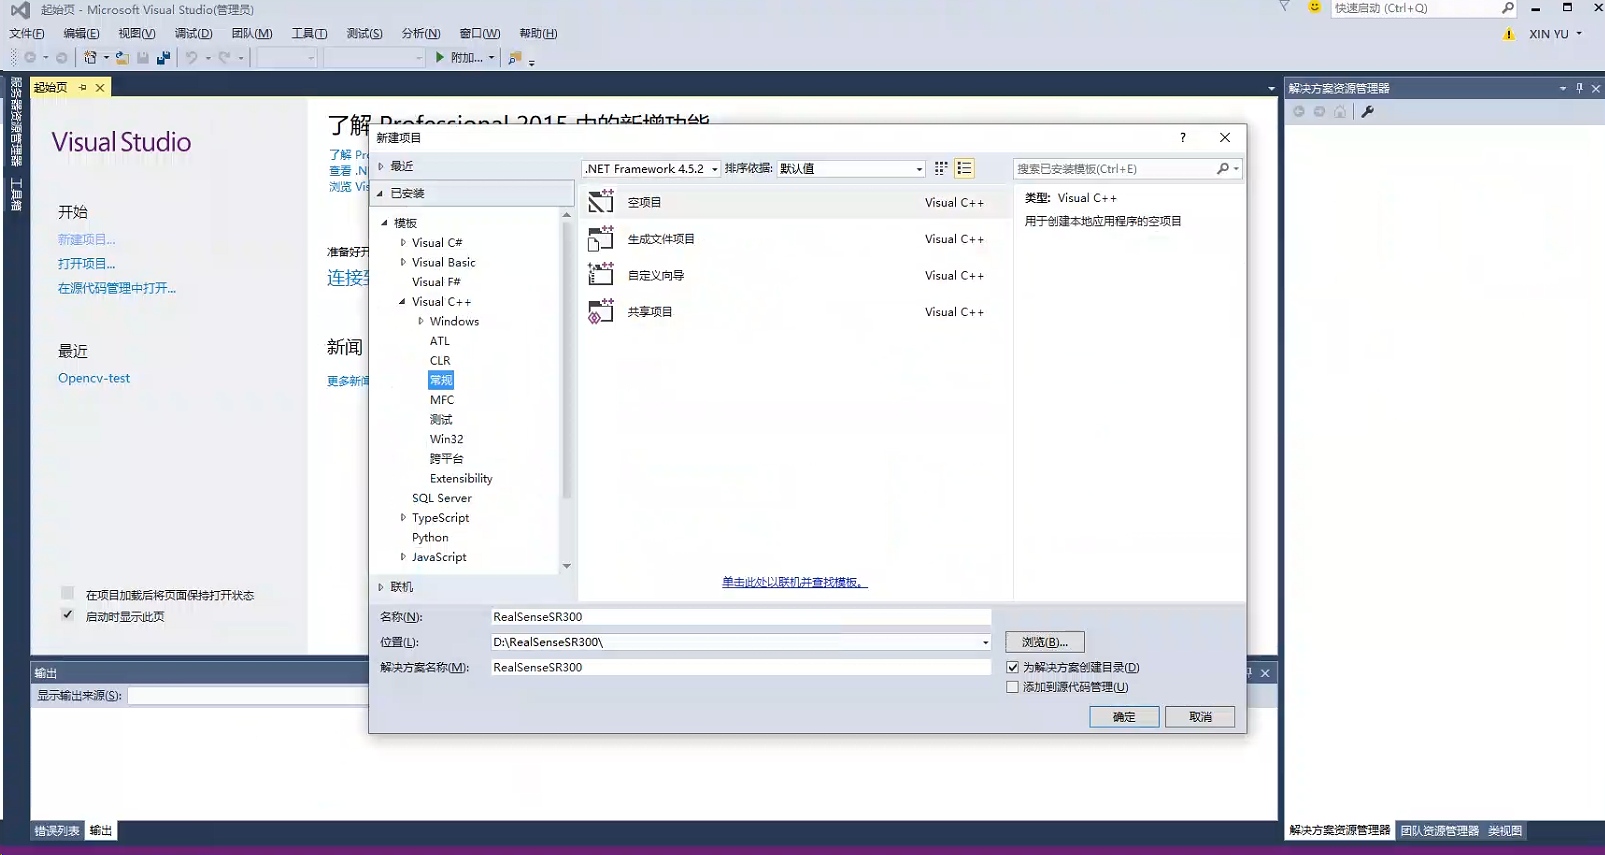Click the Empty Project (空项目) template icon

(x=601, y=202)
